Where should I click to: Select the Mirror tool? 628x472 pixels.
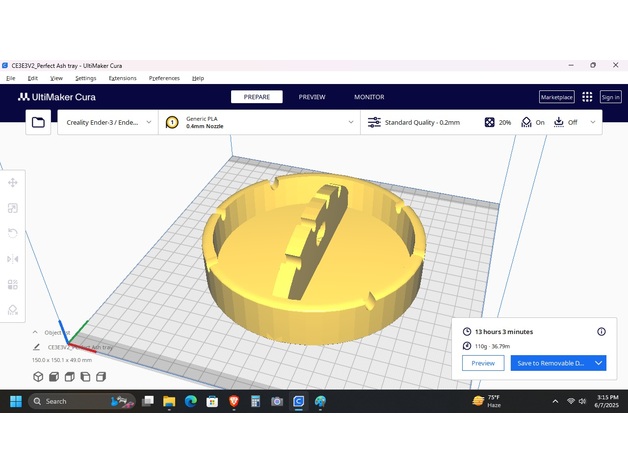click(13, 259)
